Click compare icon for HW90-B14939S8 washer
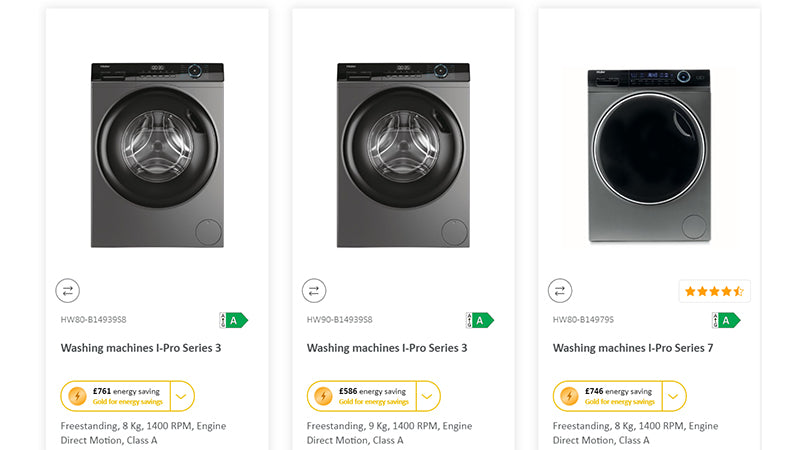This screenshot has height=450, width=800. point(314,291)
